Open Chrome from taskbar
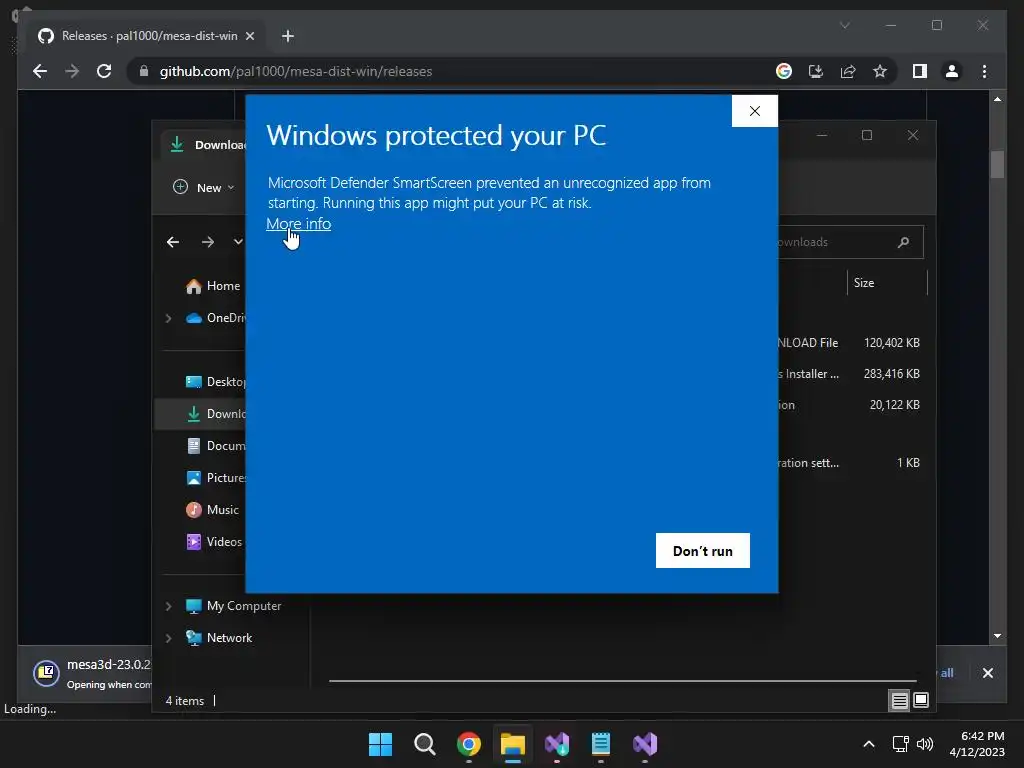Screen dimensions: 1024x768 click(x=468, y=744)
